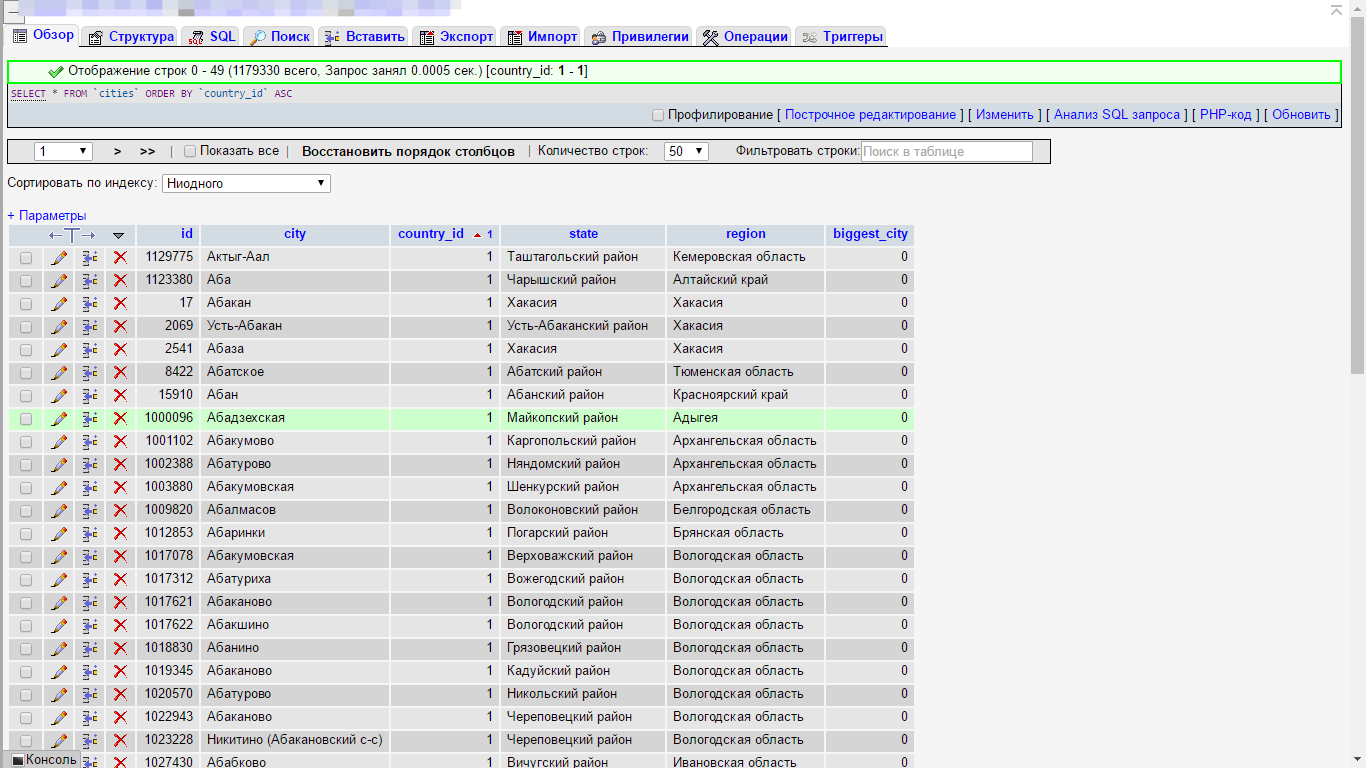The width and height of the screenshot is (1366, 768).
Task: Click the Построчное редактирование link
Action: [870, 115]
